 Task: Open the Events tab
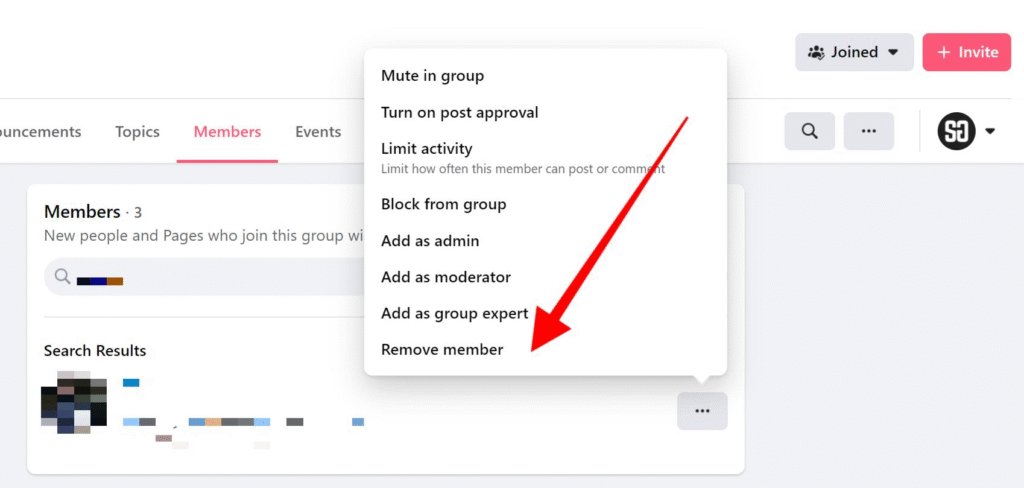pyautogui.click(x=318, y=132)
